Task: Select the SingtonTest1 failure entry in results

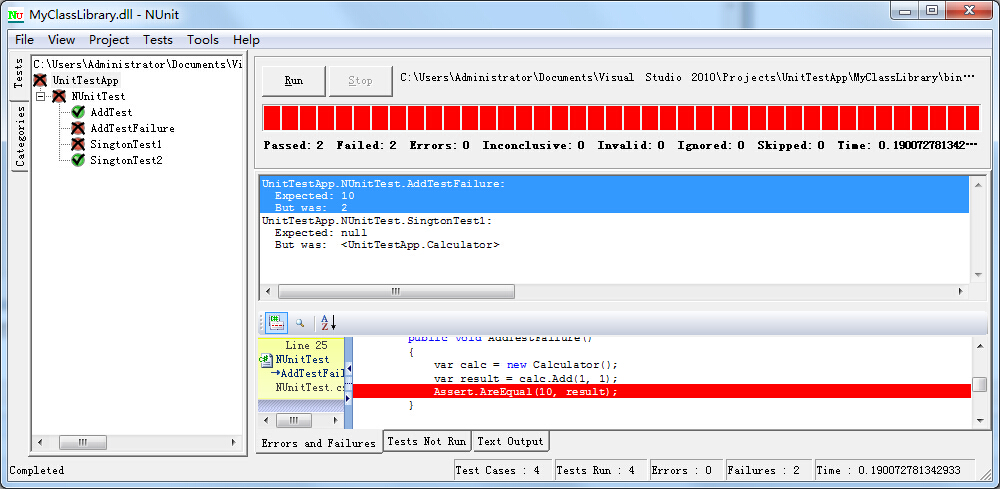Action: click(x=615, y=233)
